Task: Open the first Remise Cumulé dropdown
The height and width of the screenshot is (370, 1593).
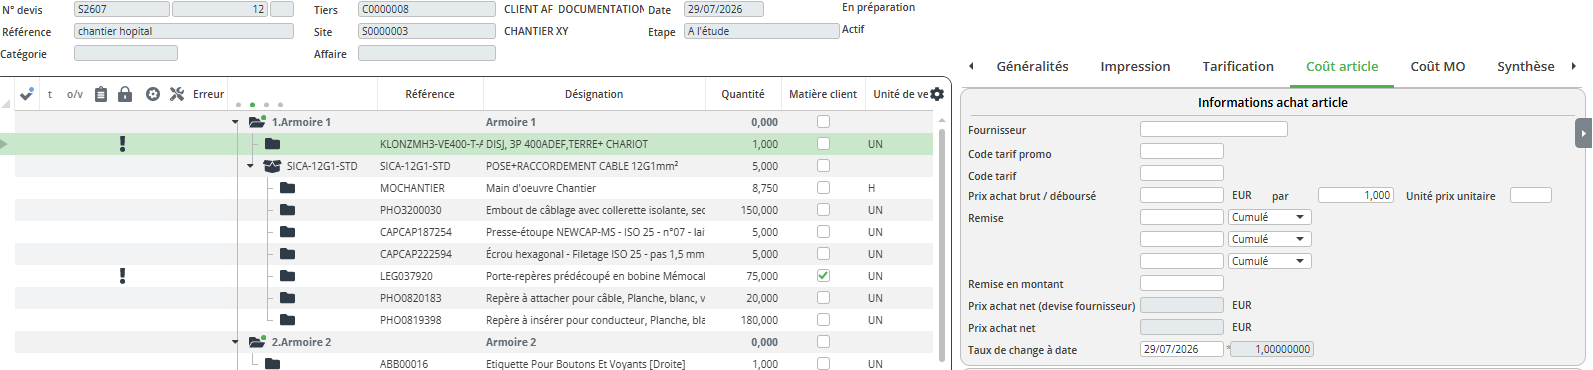Action: coord(1269,217)
